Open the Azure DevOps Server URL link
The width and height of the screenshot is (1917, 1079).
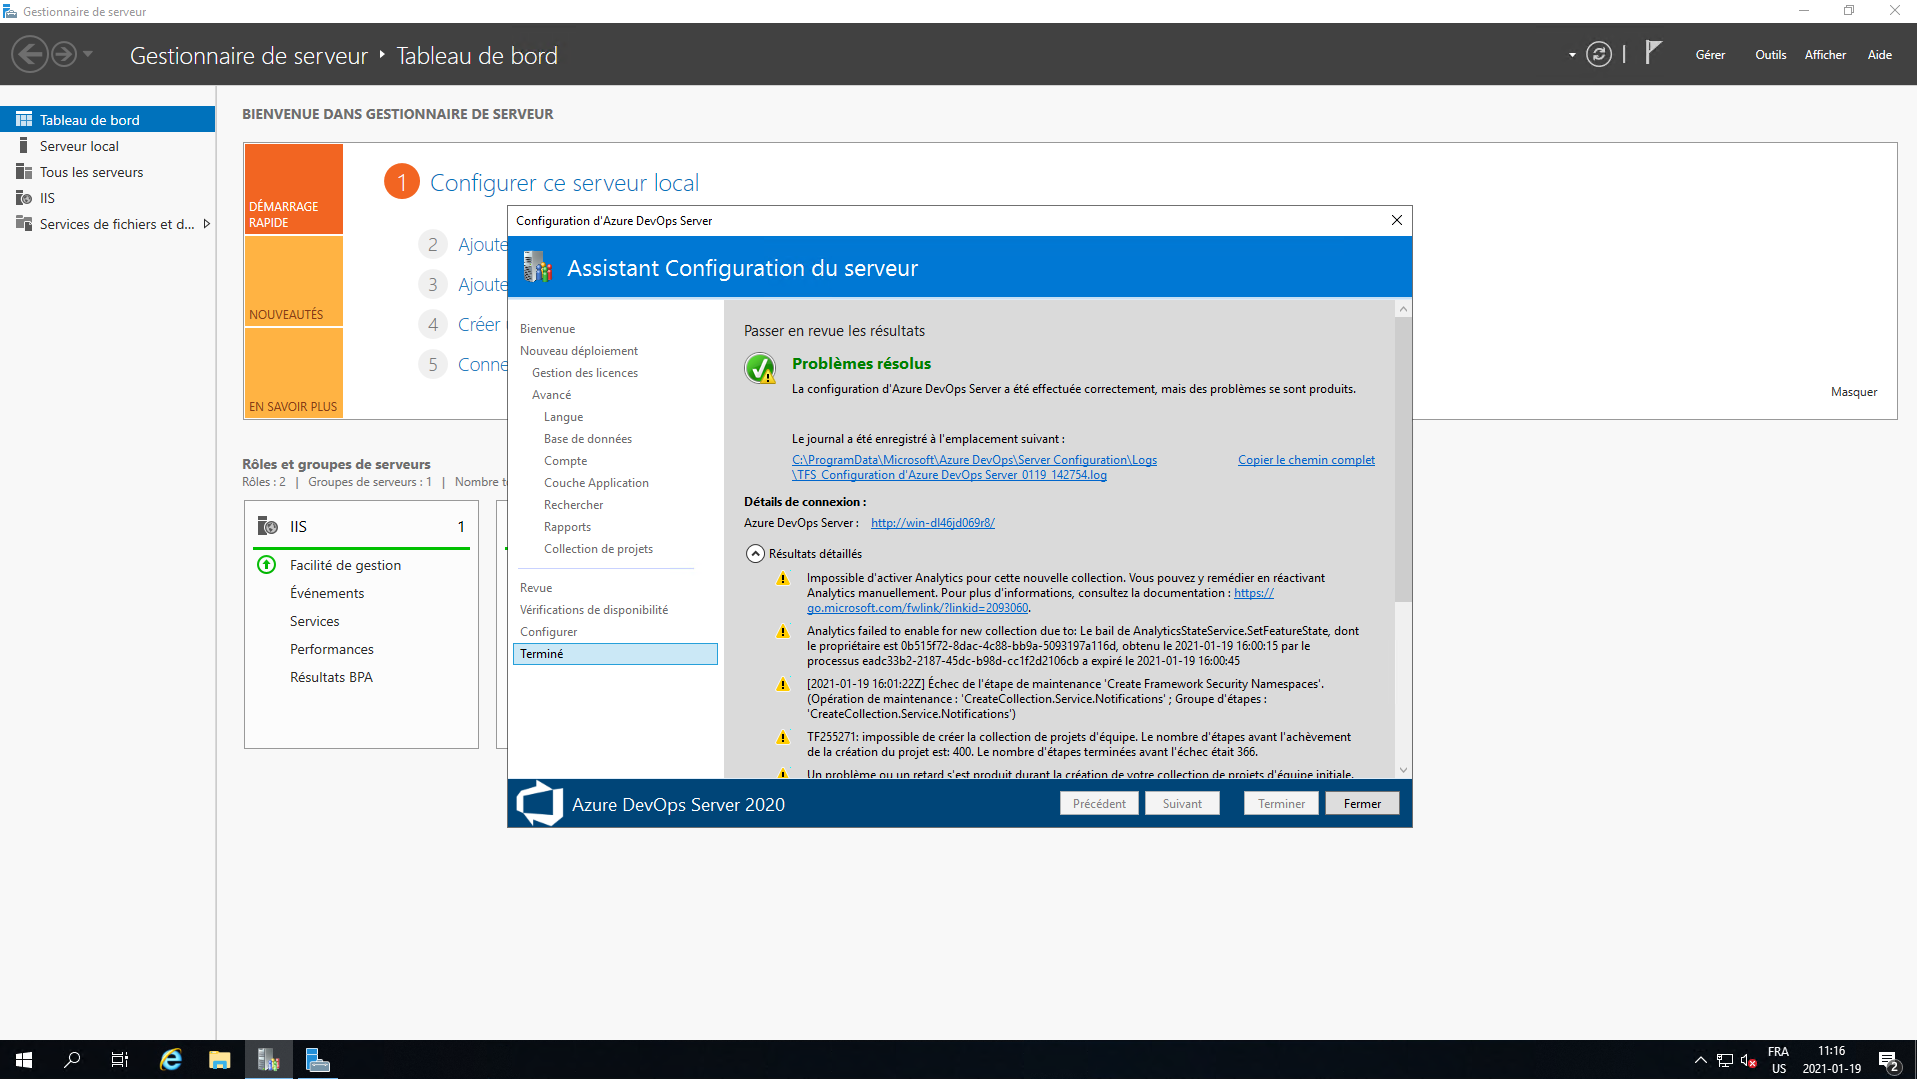[932, 523]
